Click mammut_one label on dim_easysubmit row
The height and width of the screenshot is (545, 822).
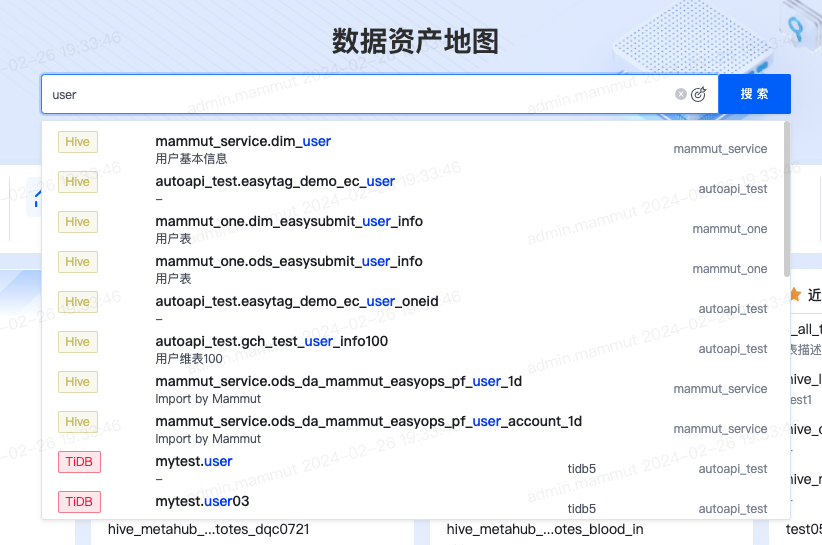[729, 229]
